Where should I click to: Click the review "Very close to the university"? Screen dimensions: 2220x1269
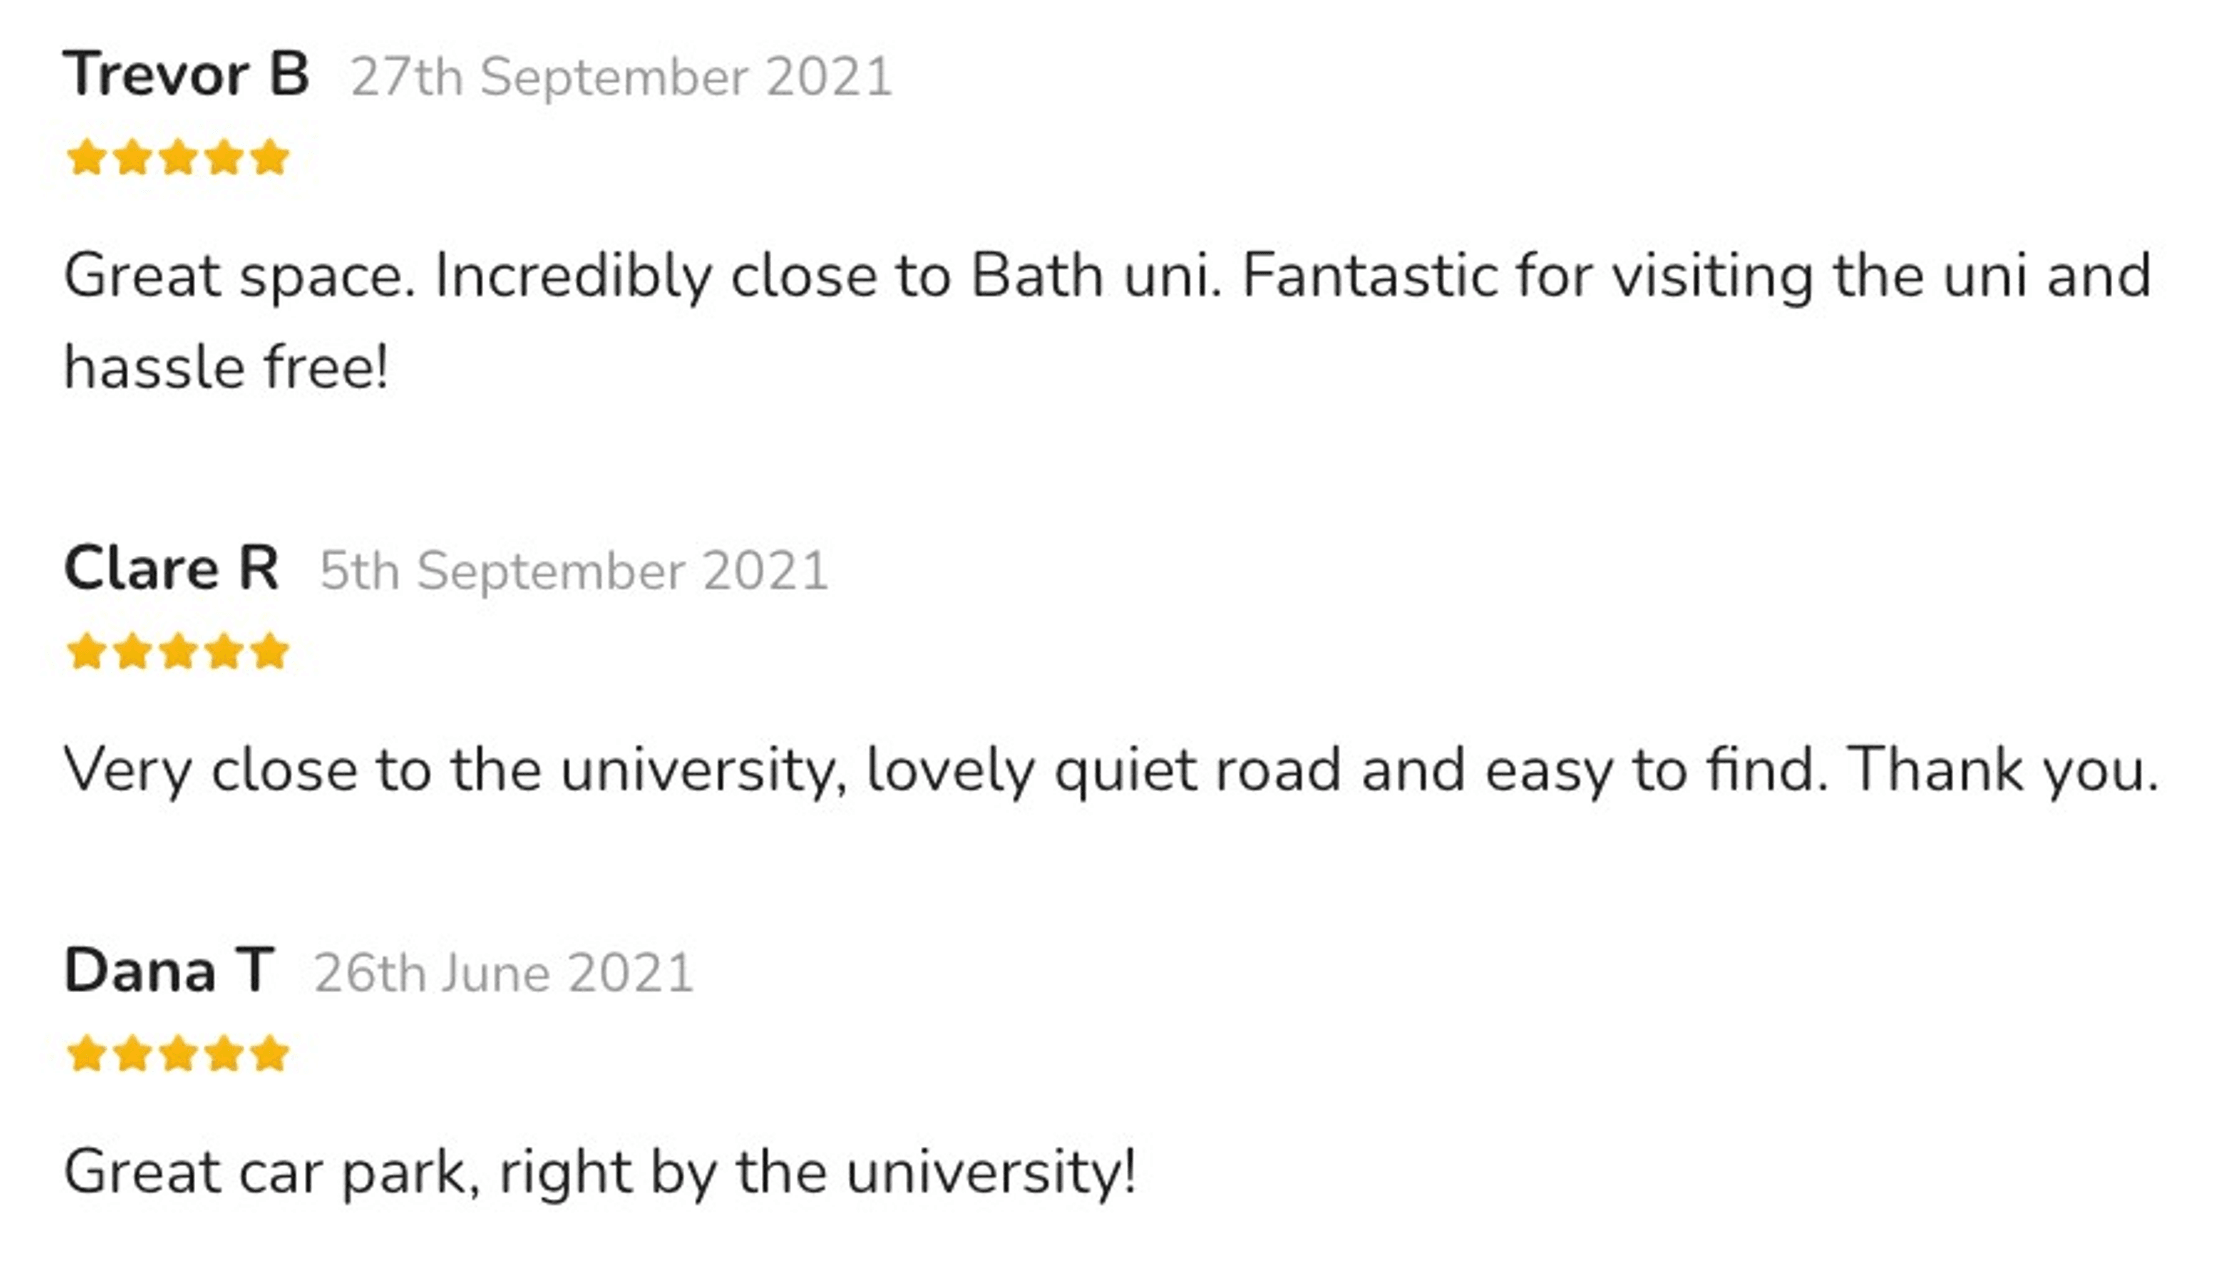pos(1110,771)
